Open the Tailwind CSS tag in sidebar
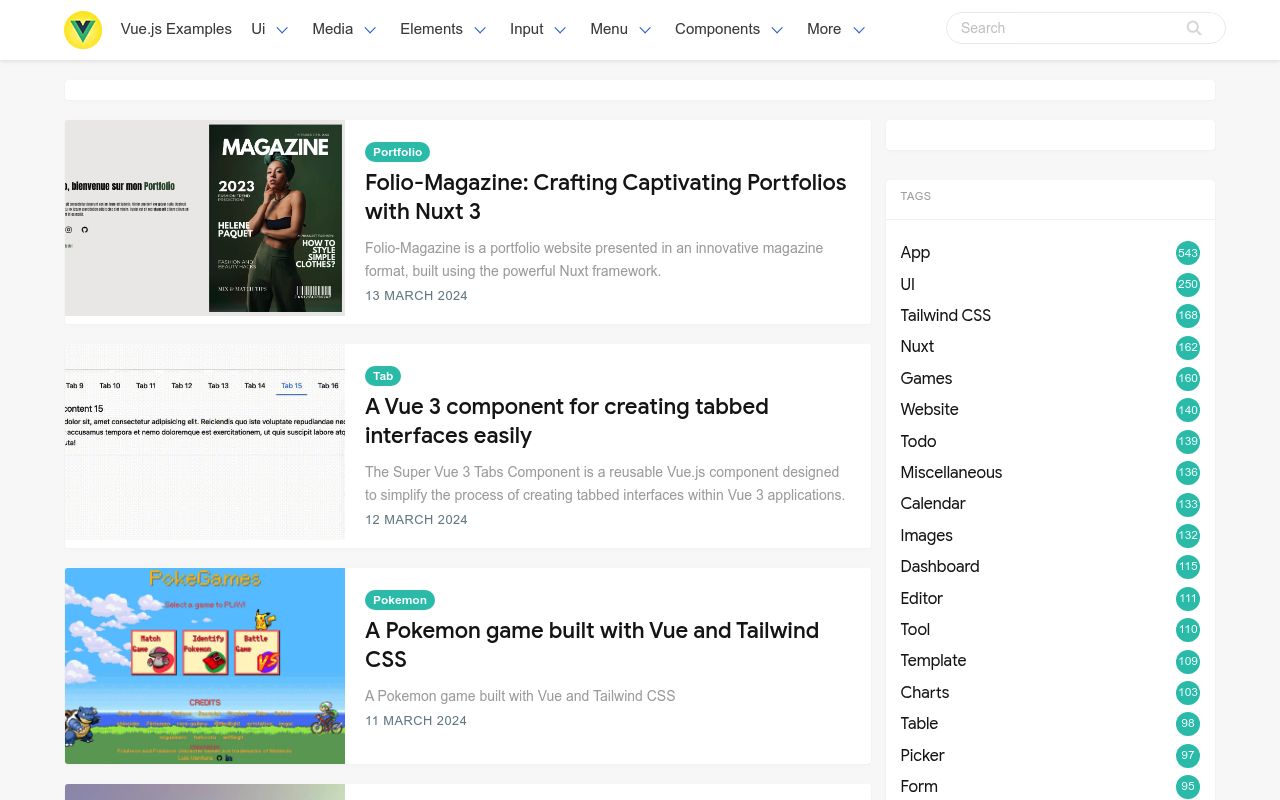Image resolution: width=1280 pixels, height=800 pixels. [945, 316]
